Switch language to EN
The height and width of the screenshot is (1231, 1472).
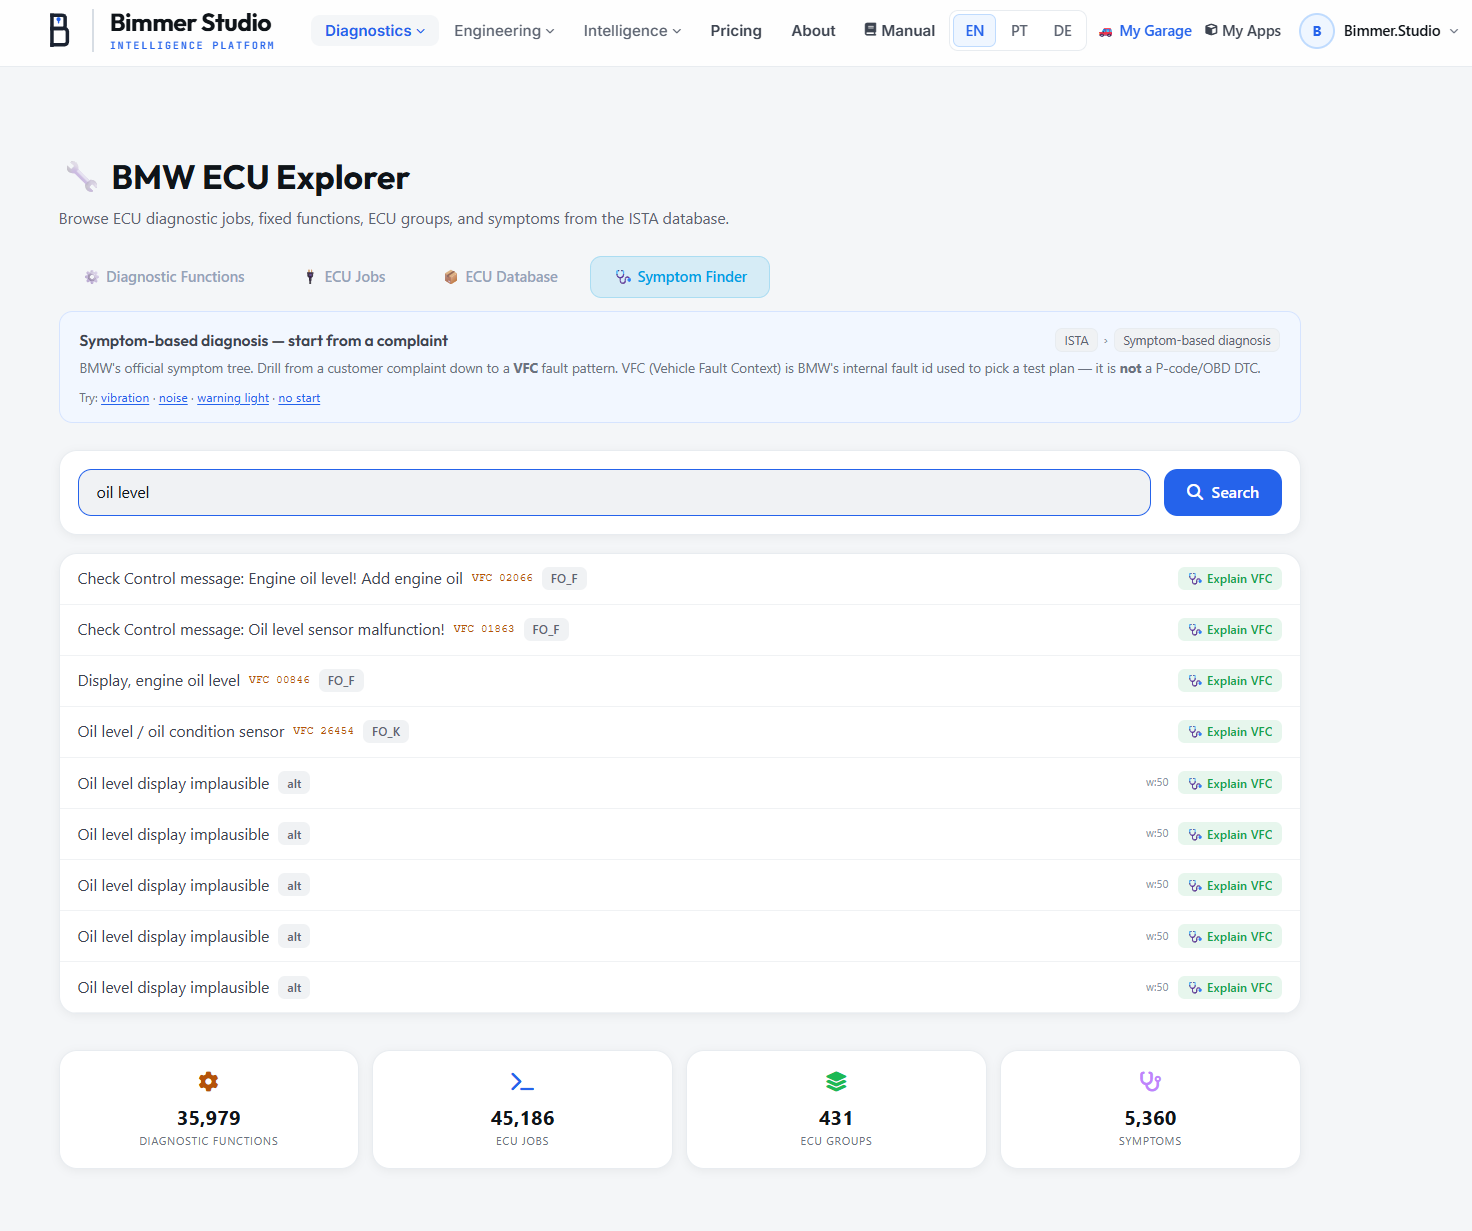[x=975, y=31]
